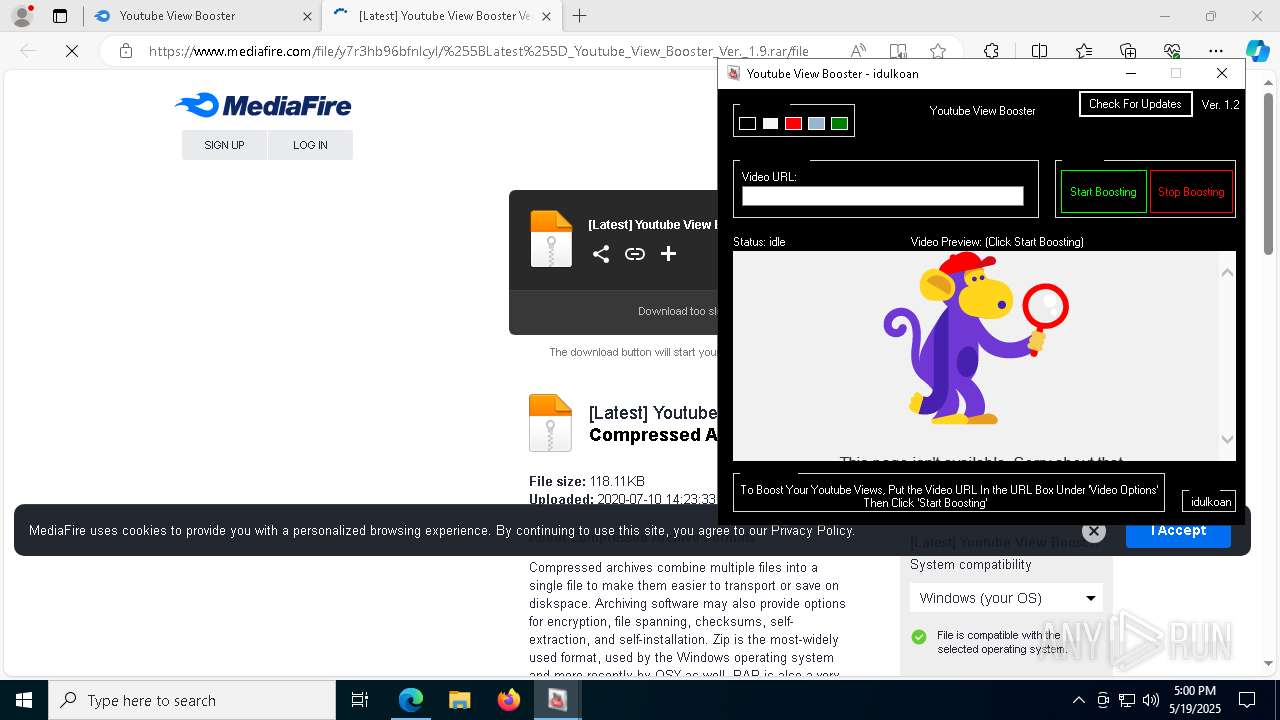Viewport: 1280px width, 720px height.
Task: Open the tab actions menu icon
Action: point(60,16)
